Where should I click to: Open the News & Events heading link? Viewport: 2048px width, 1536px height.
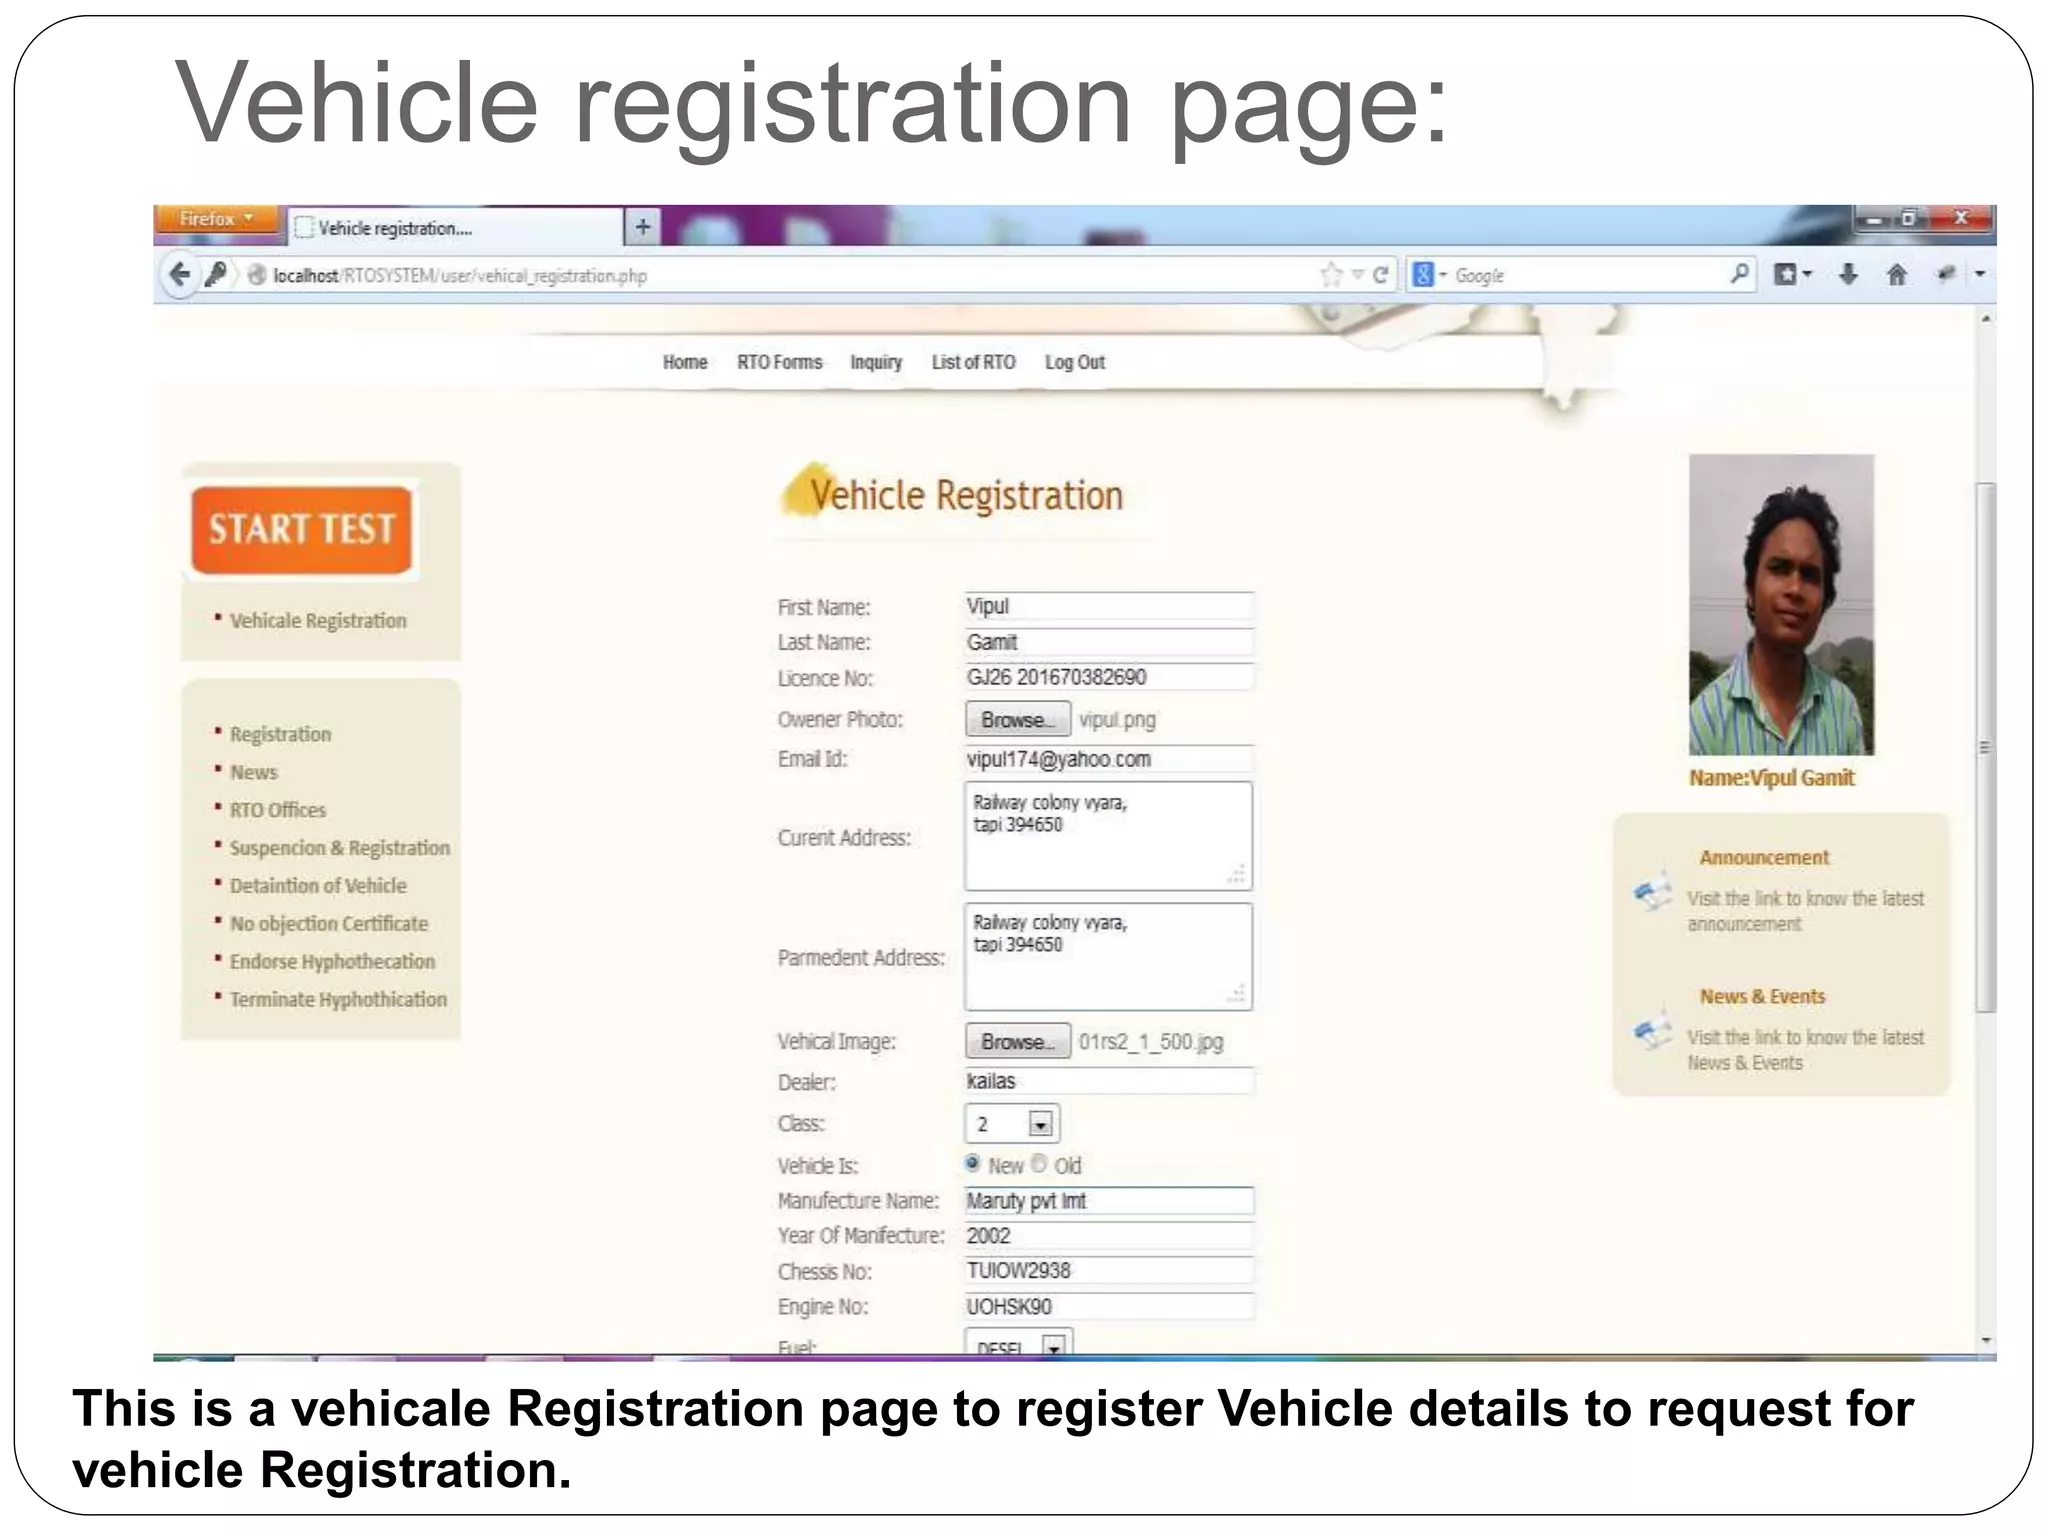coord(1763,997)
